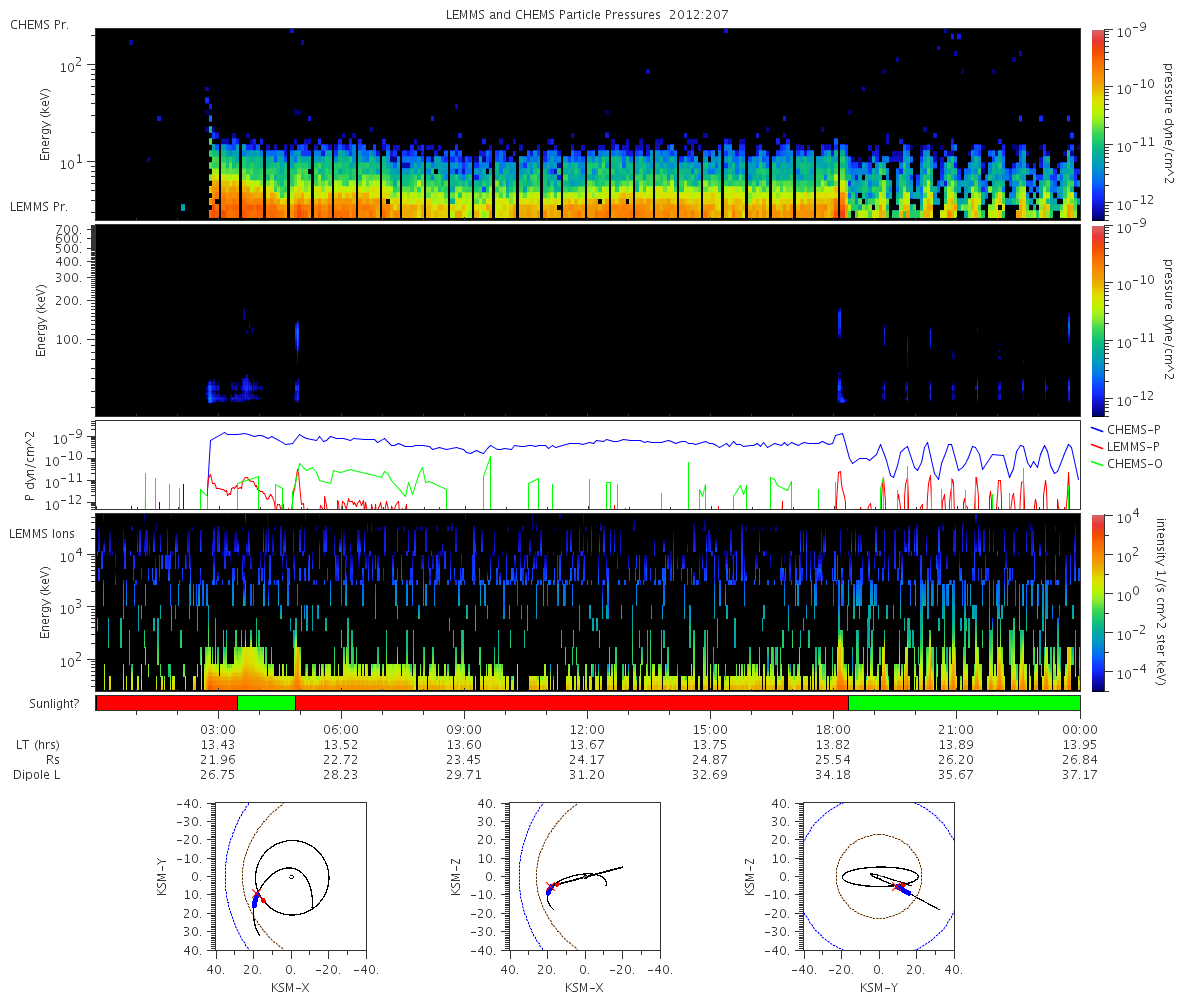Select the 12:00 time tick label
The height and width of the screenshot is (1000, 1200).
(587, 729)
